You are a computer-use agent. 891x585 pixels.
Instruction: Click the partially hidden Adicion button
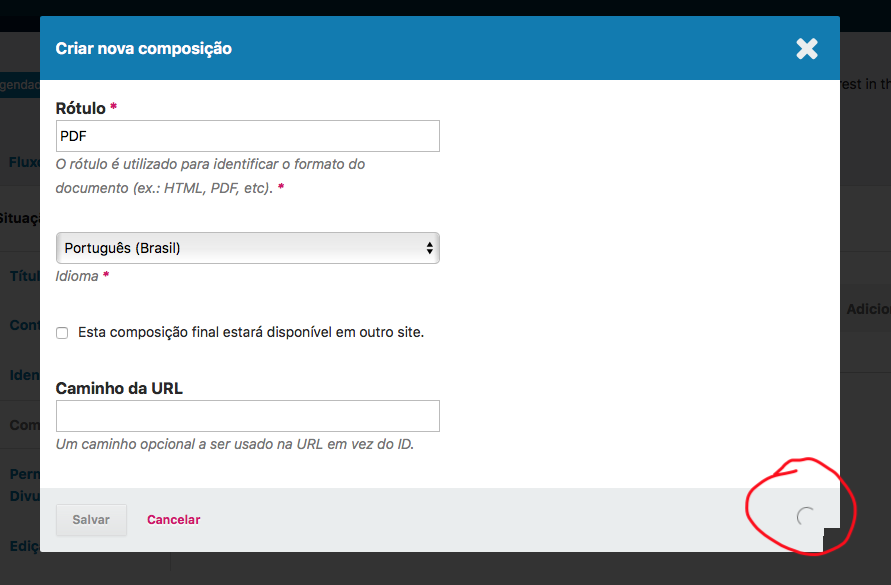point(868,309)
